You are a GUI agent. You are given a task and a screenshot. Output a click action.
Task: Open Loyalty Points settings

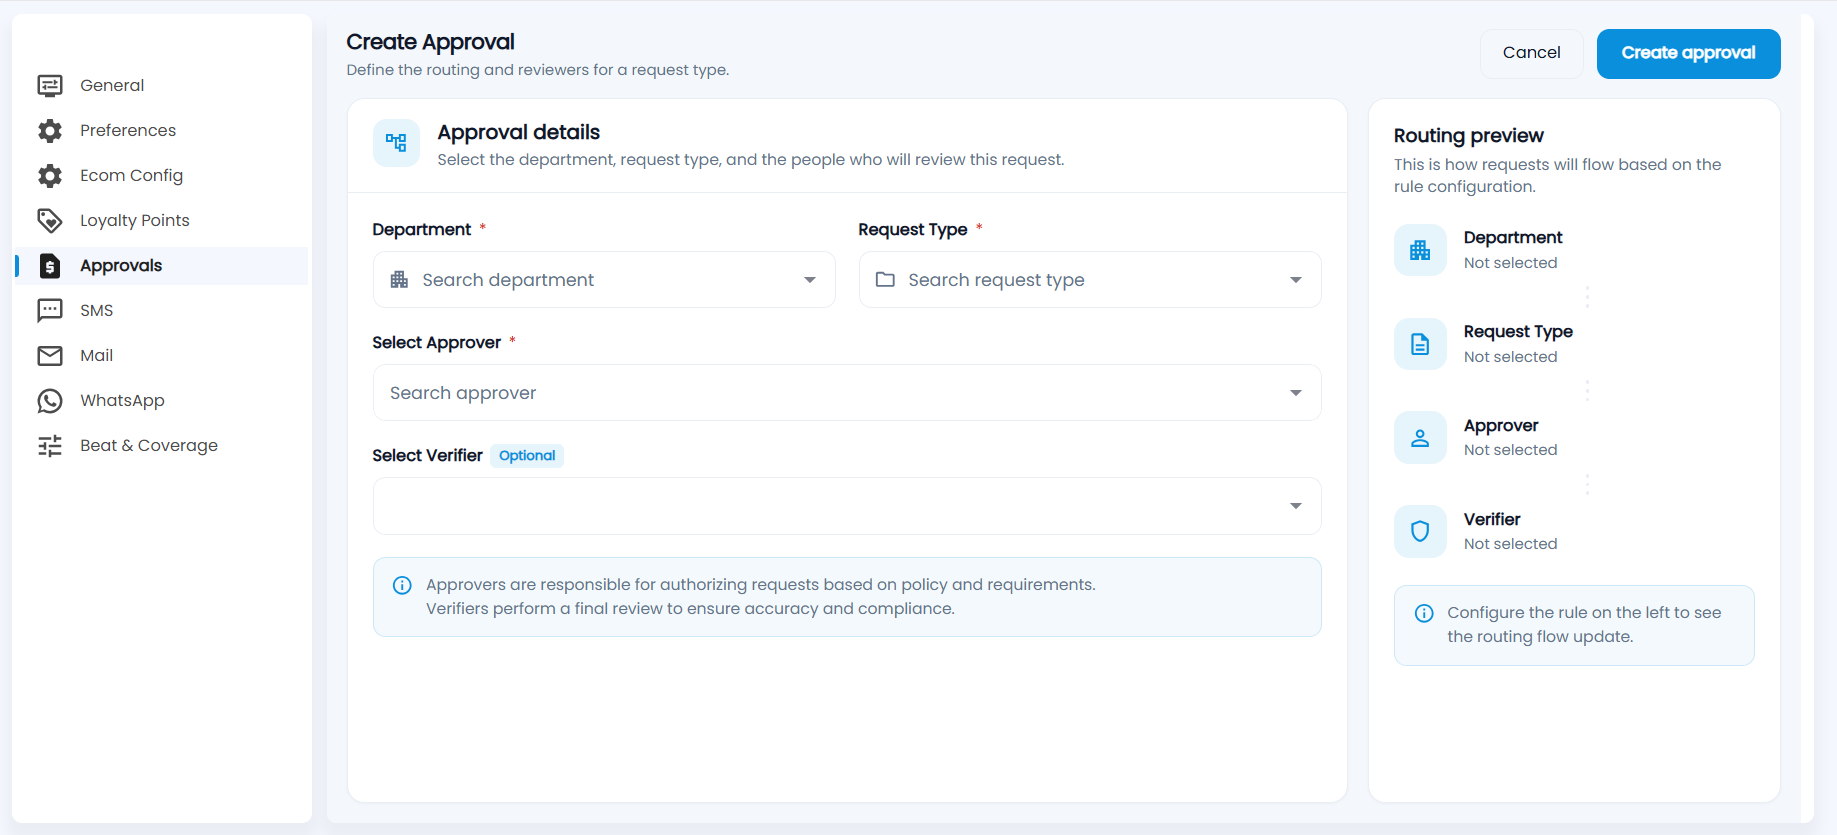162,221
